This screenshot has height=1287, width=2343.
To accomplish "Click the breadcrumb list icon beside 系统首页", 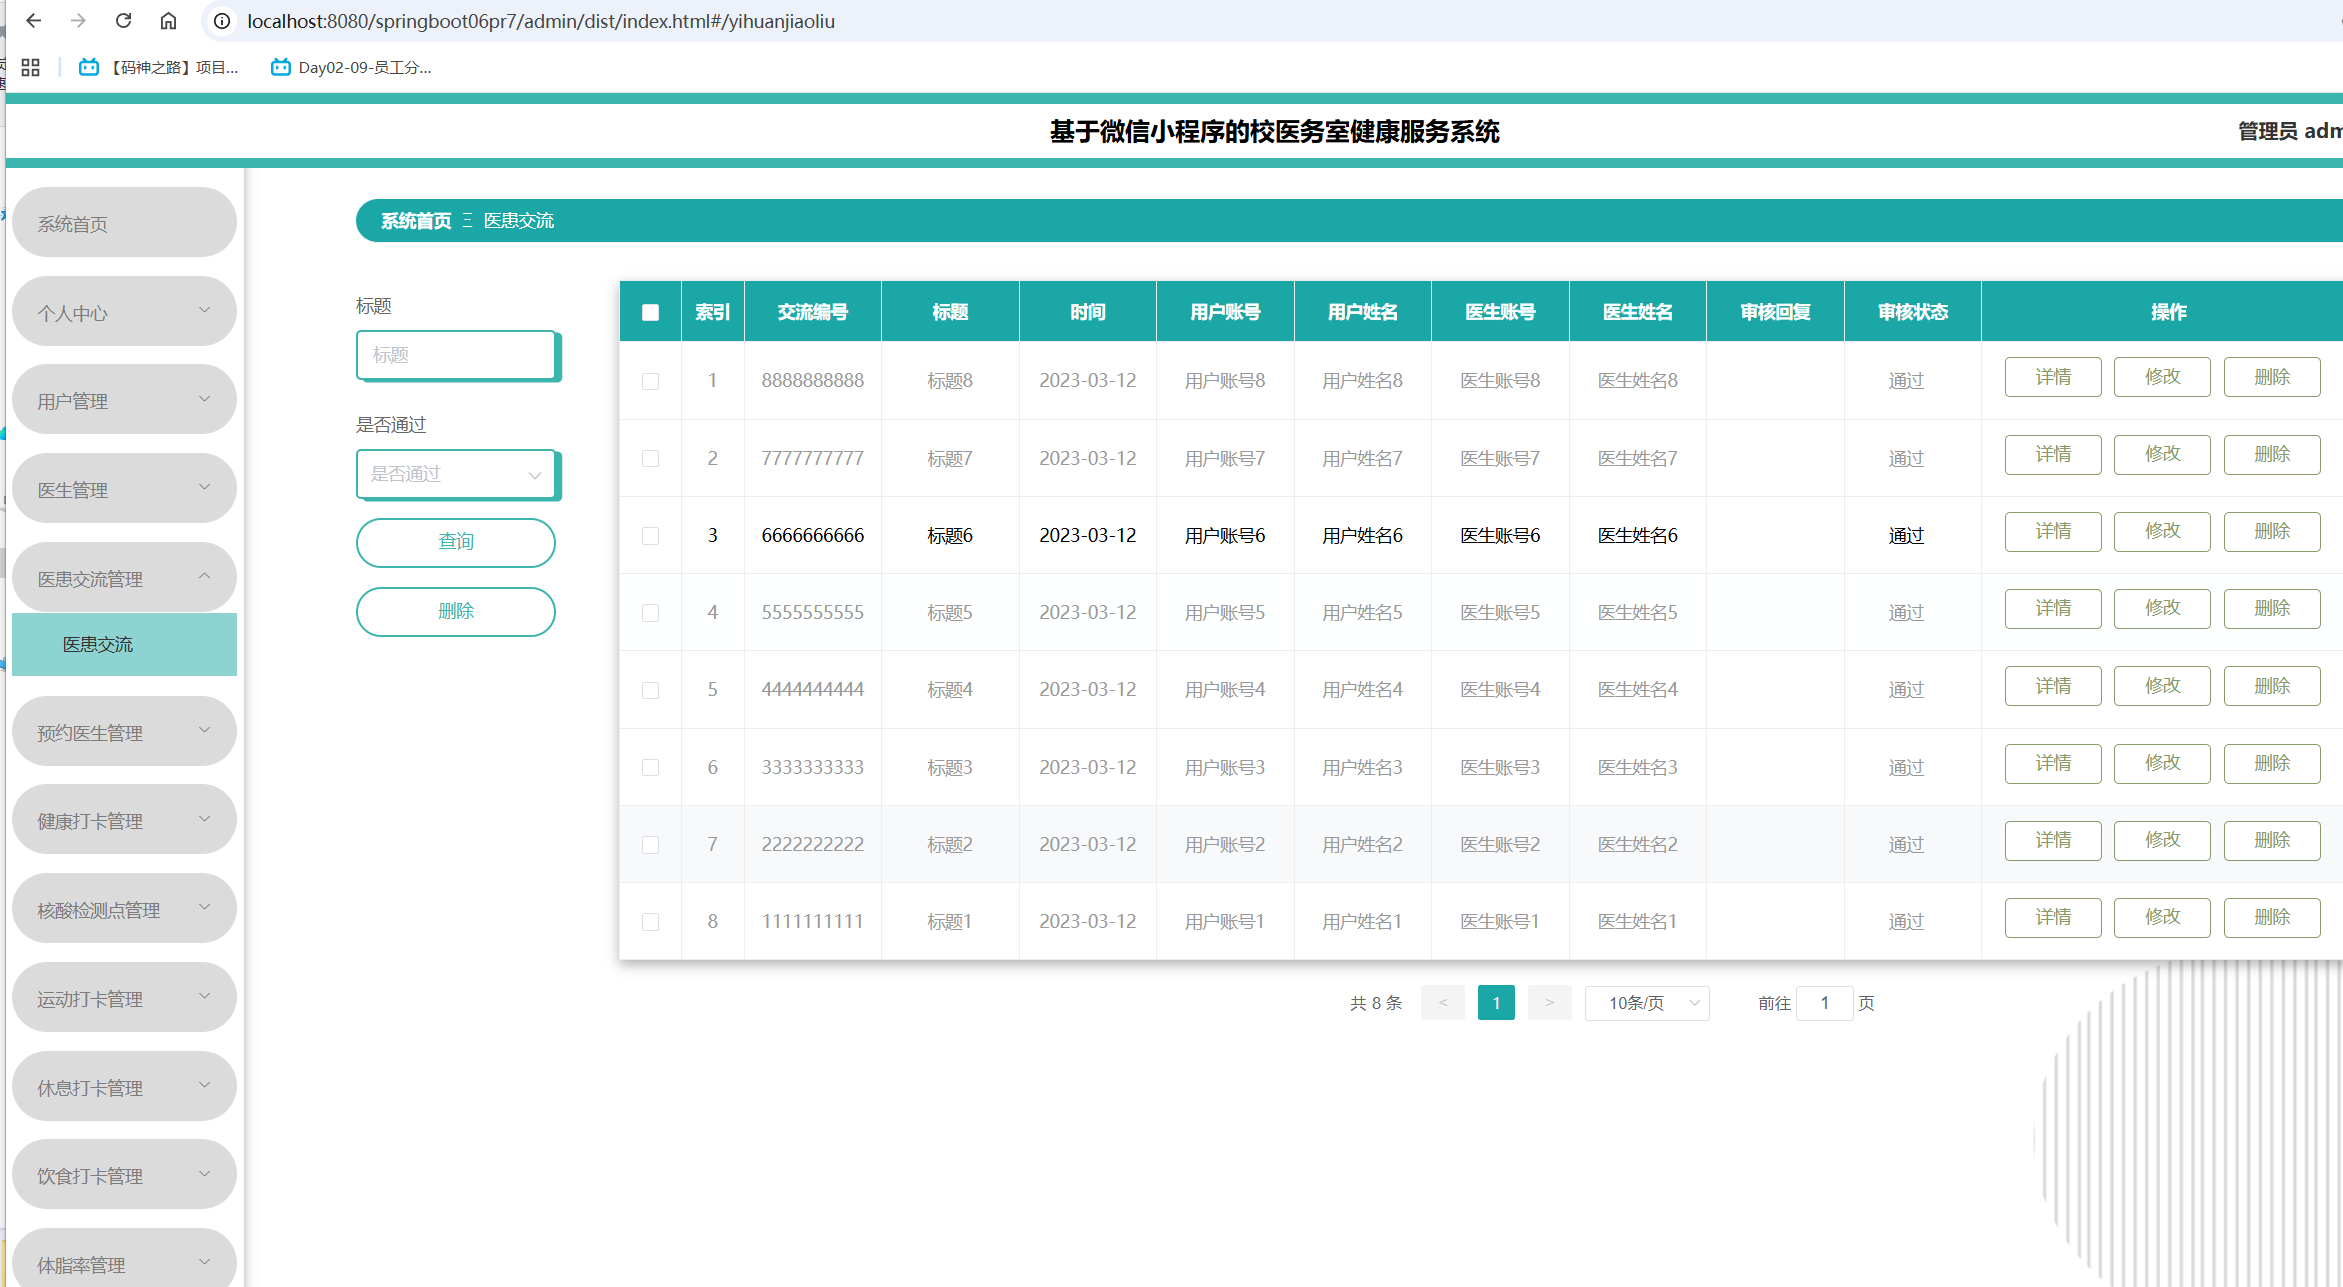I will coord(466,221).
